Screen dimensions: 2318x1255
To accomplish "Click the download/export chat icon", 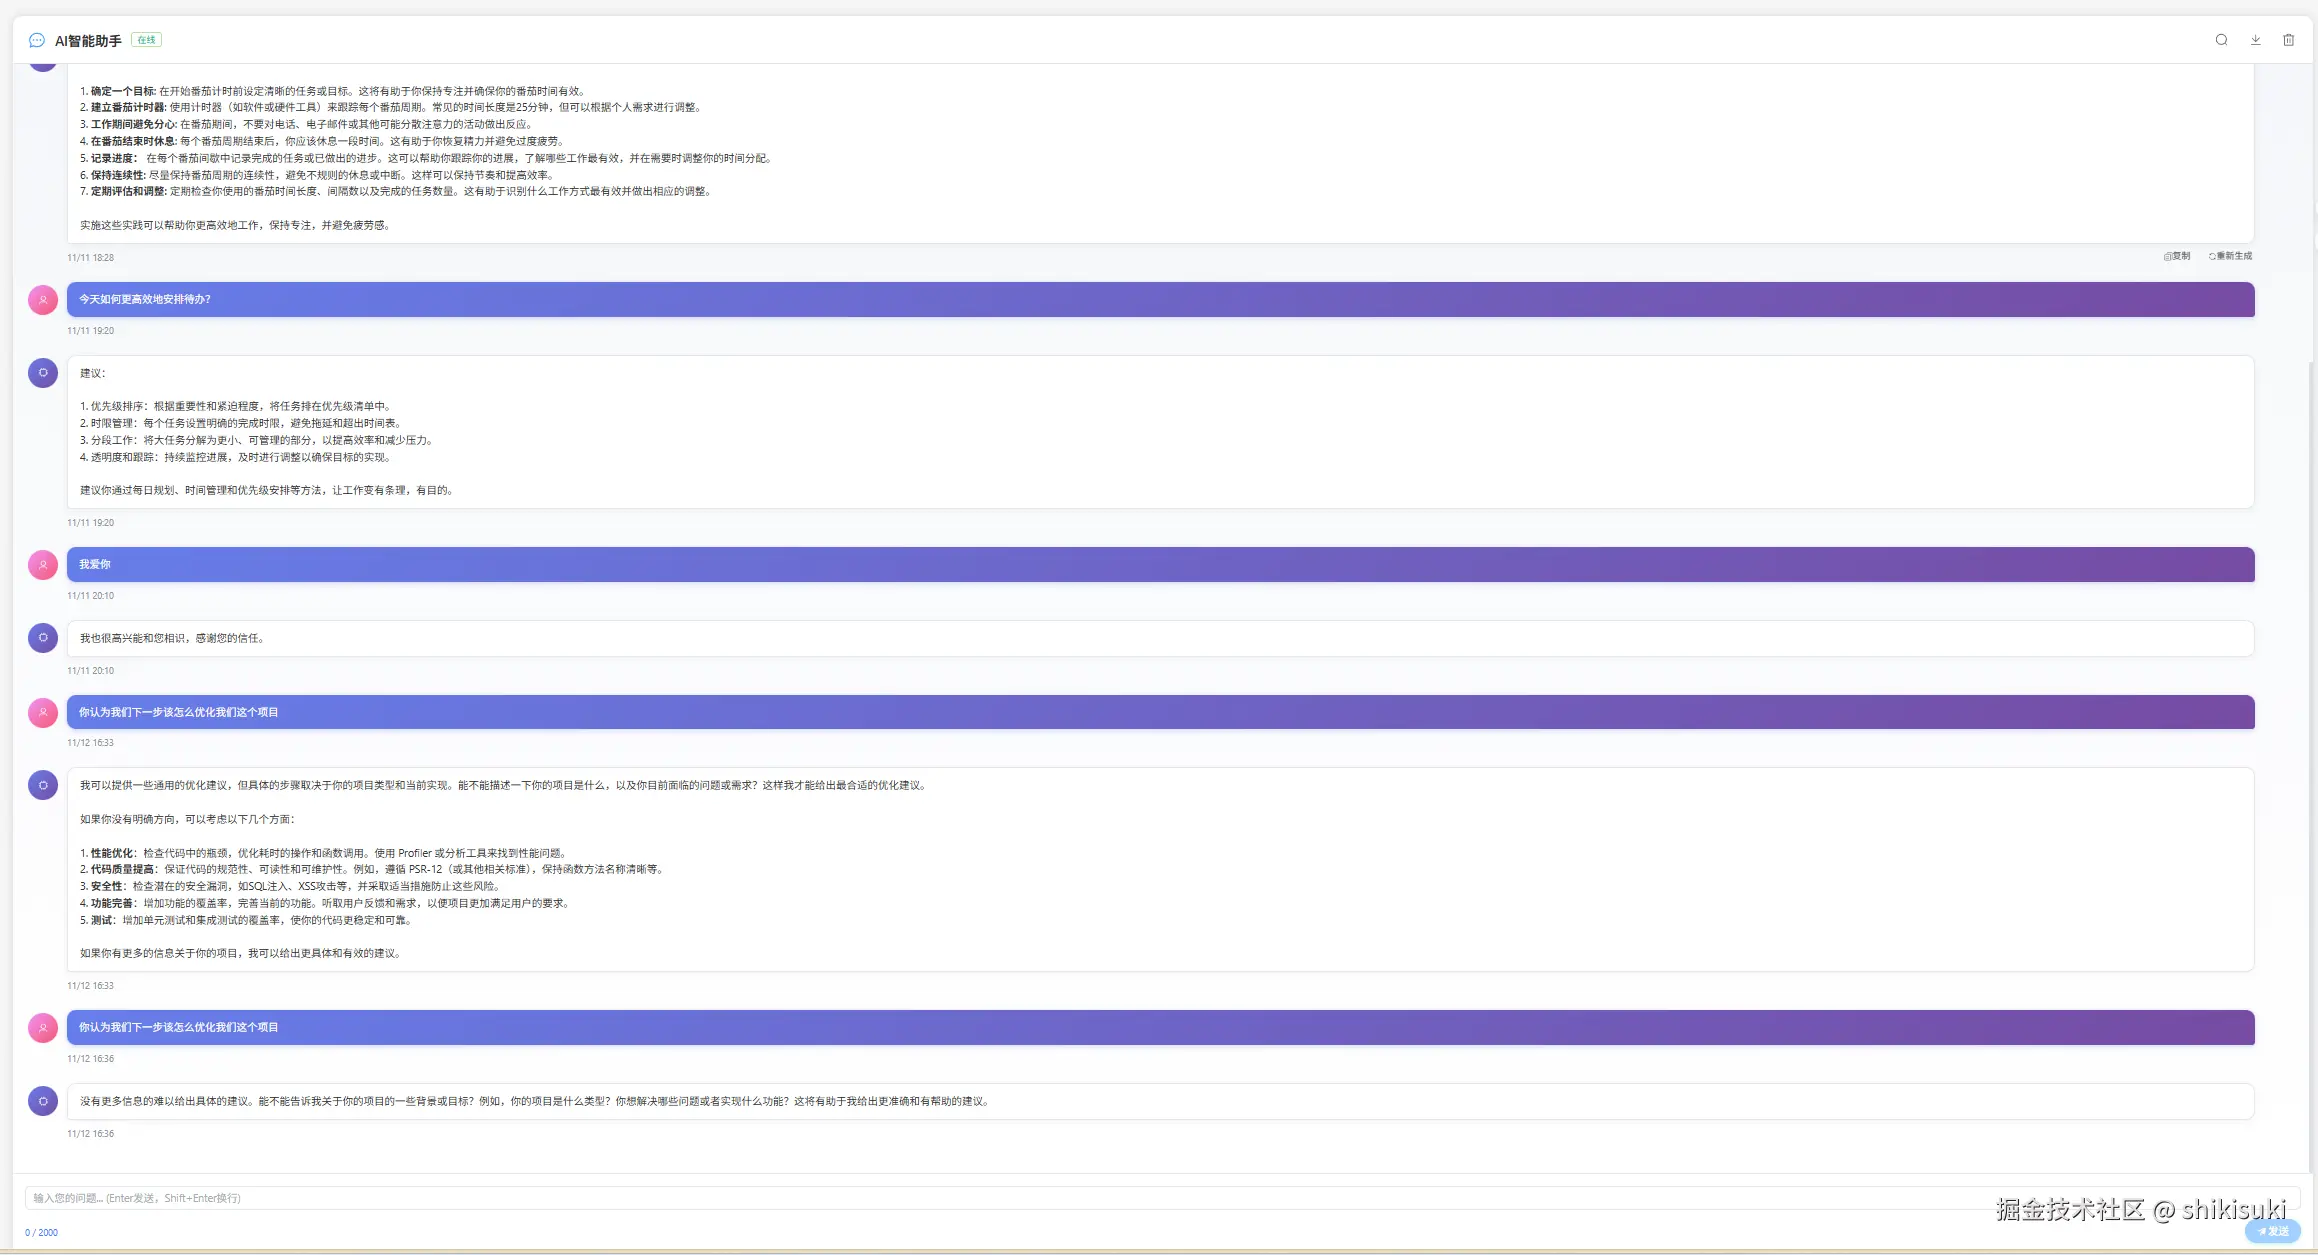I will (x=2255, y=40).
